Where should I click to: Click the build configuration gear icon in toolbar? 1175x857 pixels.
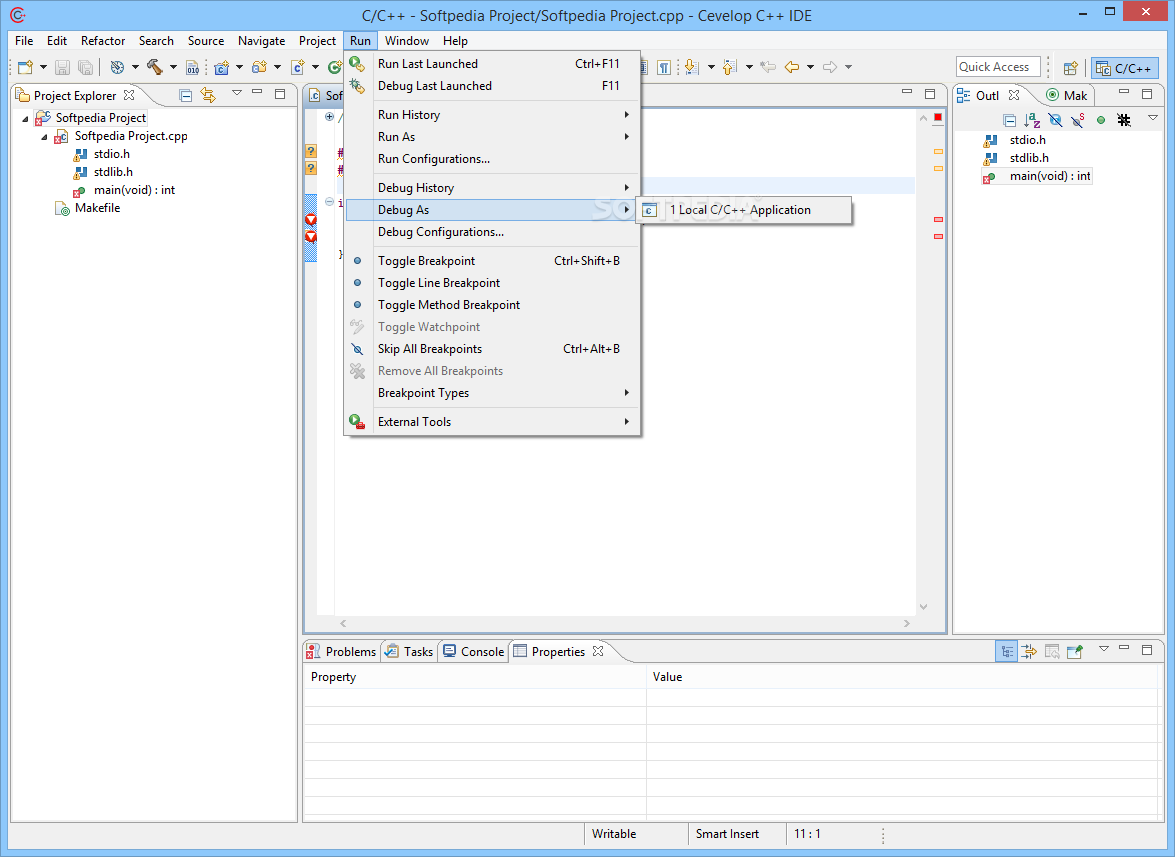click(x=117, y=67)
